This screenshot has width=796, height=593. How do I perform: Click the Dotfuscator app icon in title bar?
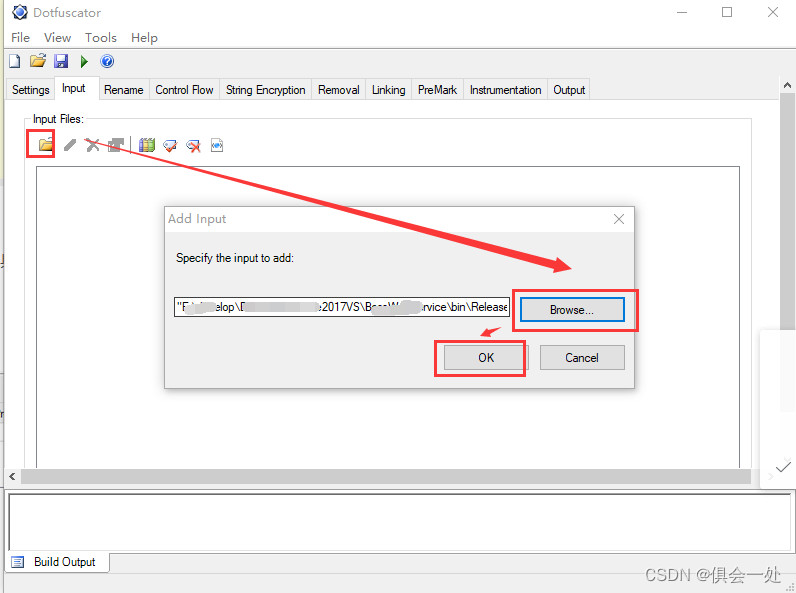click(19, 12)
